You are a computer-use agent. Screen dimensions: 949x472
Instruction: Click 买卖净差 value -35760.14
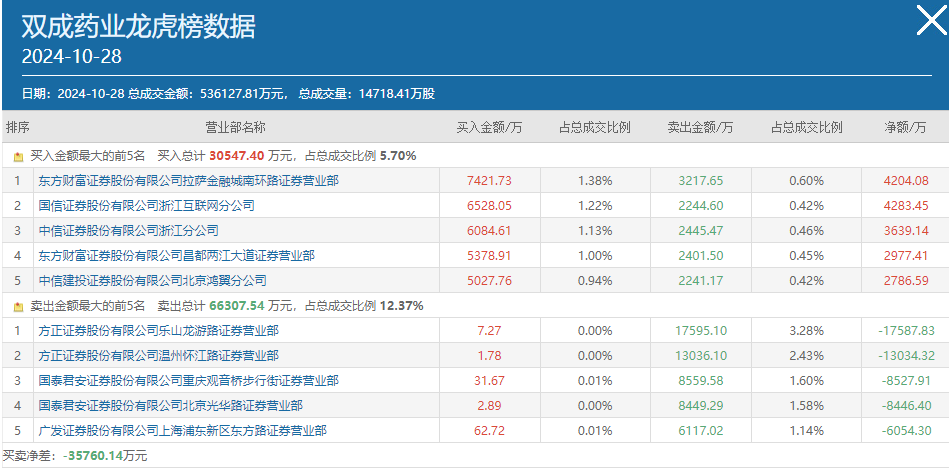pyautogui.click(x=93, y=456)
